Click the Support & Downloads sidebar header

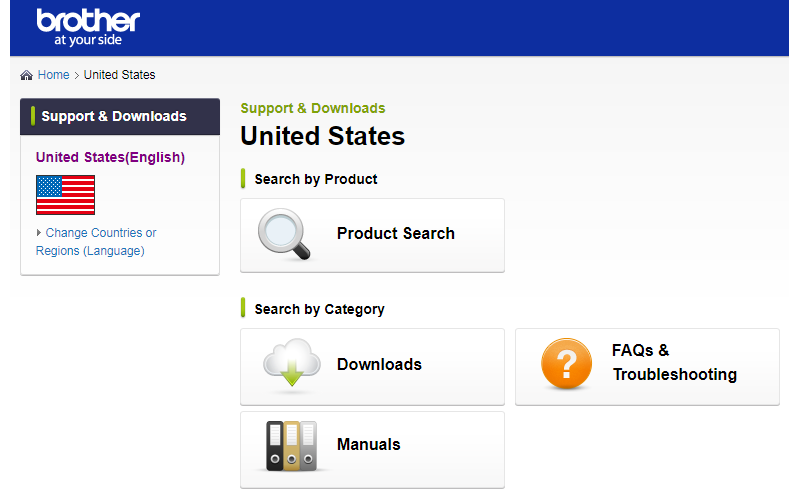tap(120, 117)
